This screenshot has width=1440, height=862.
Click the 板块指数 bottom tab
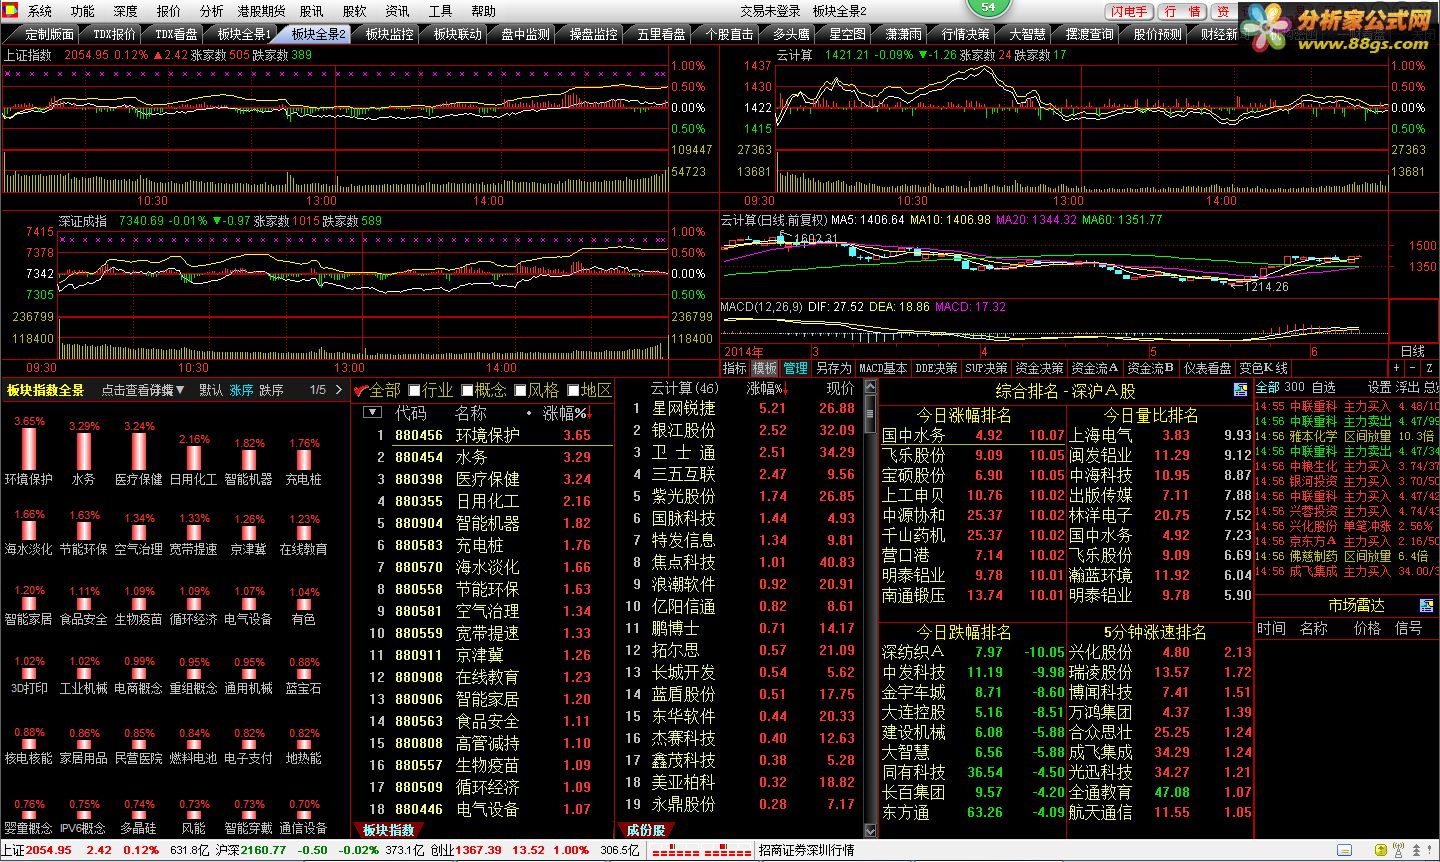point(388,830)
